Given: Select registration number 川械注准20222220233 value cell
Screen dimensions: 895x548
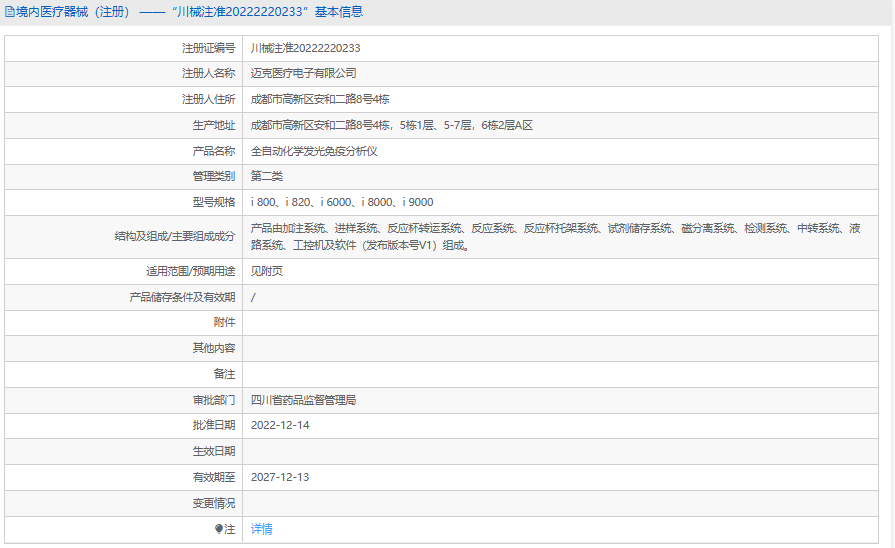Looking at the screenshot, I should [x=561, y=49].
